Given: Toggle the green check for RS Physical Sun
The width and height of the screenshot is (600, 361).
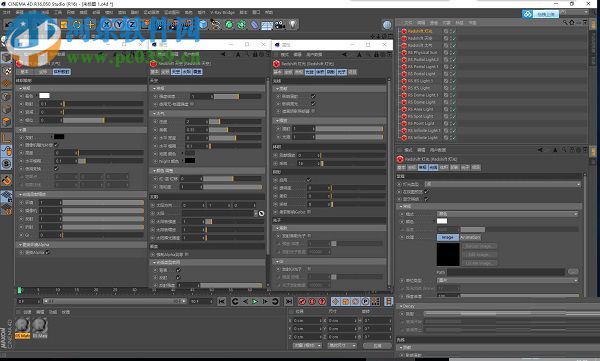Looking at the screenshot, I should pyautogui.click(x=453, y=52).
